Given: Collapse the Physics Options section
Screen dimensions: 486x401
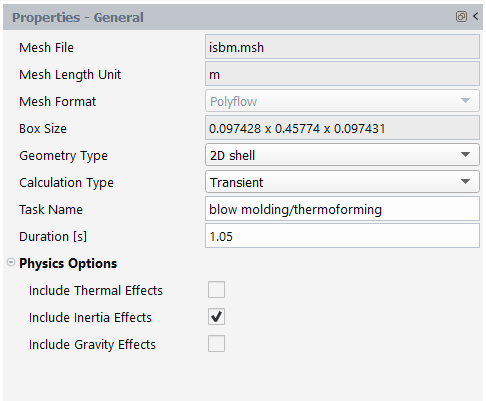Looking at the screenshot, I should [x=11, y=263].
